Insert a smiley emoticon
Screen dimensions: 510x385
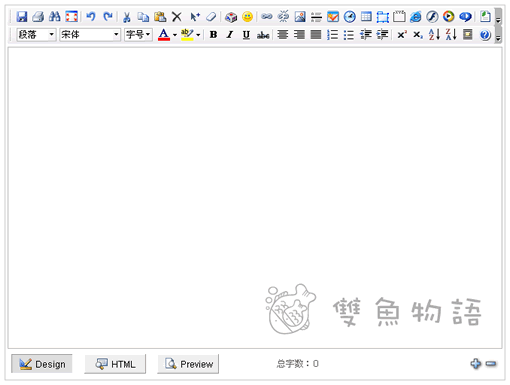(x=247, y=16)
